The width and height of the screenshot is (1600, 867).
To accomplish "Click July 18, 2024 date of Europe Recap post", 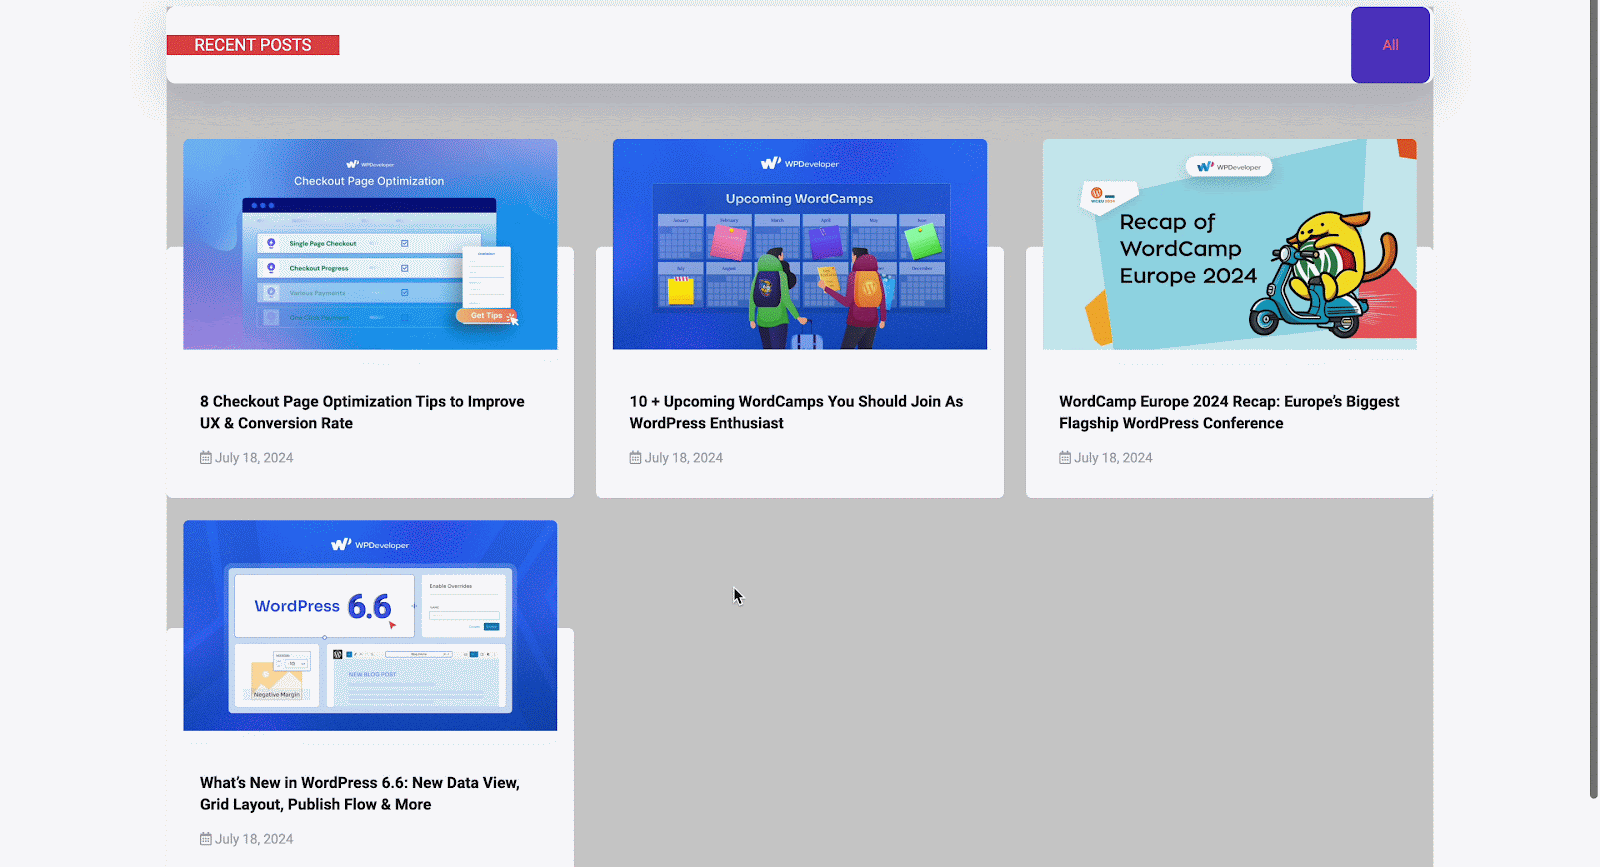I will (1113, 458).
